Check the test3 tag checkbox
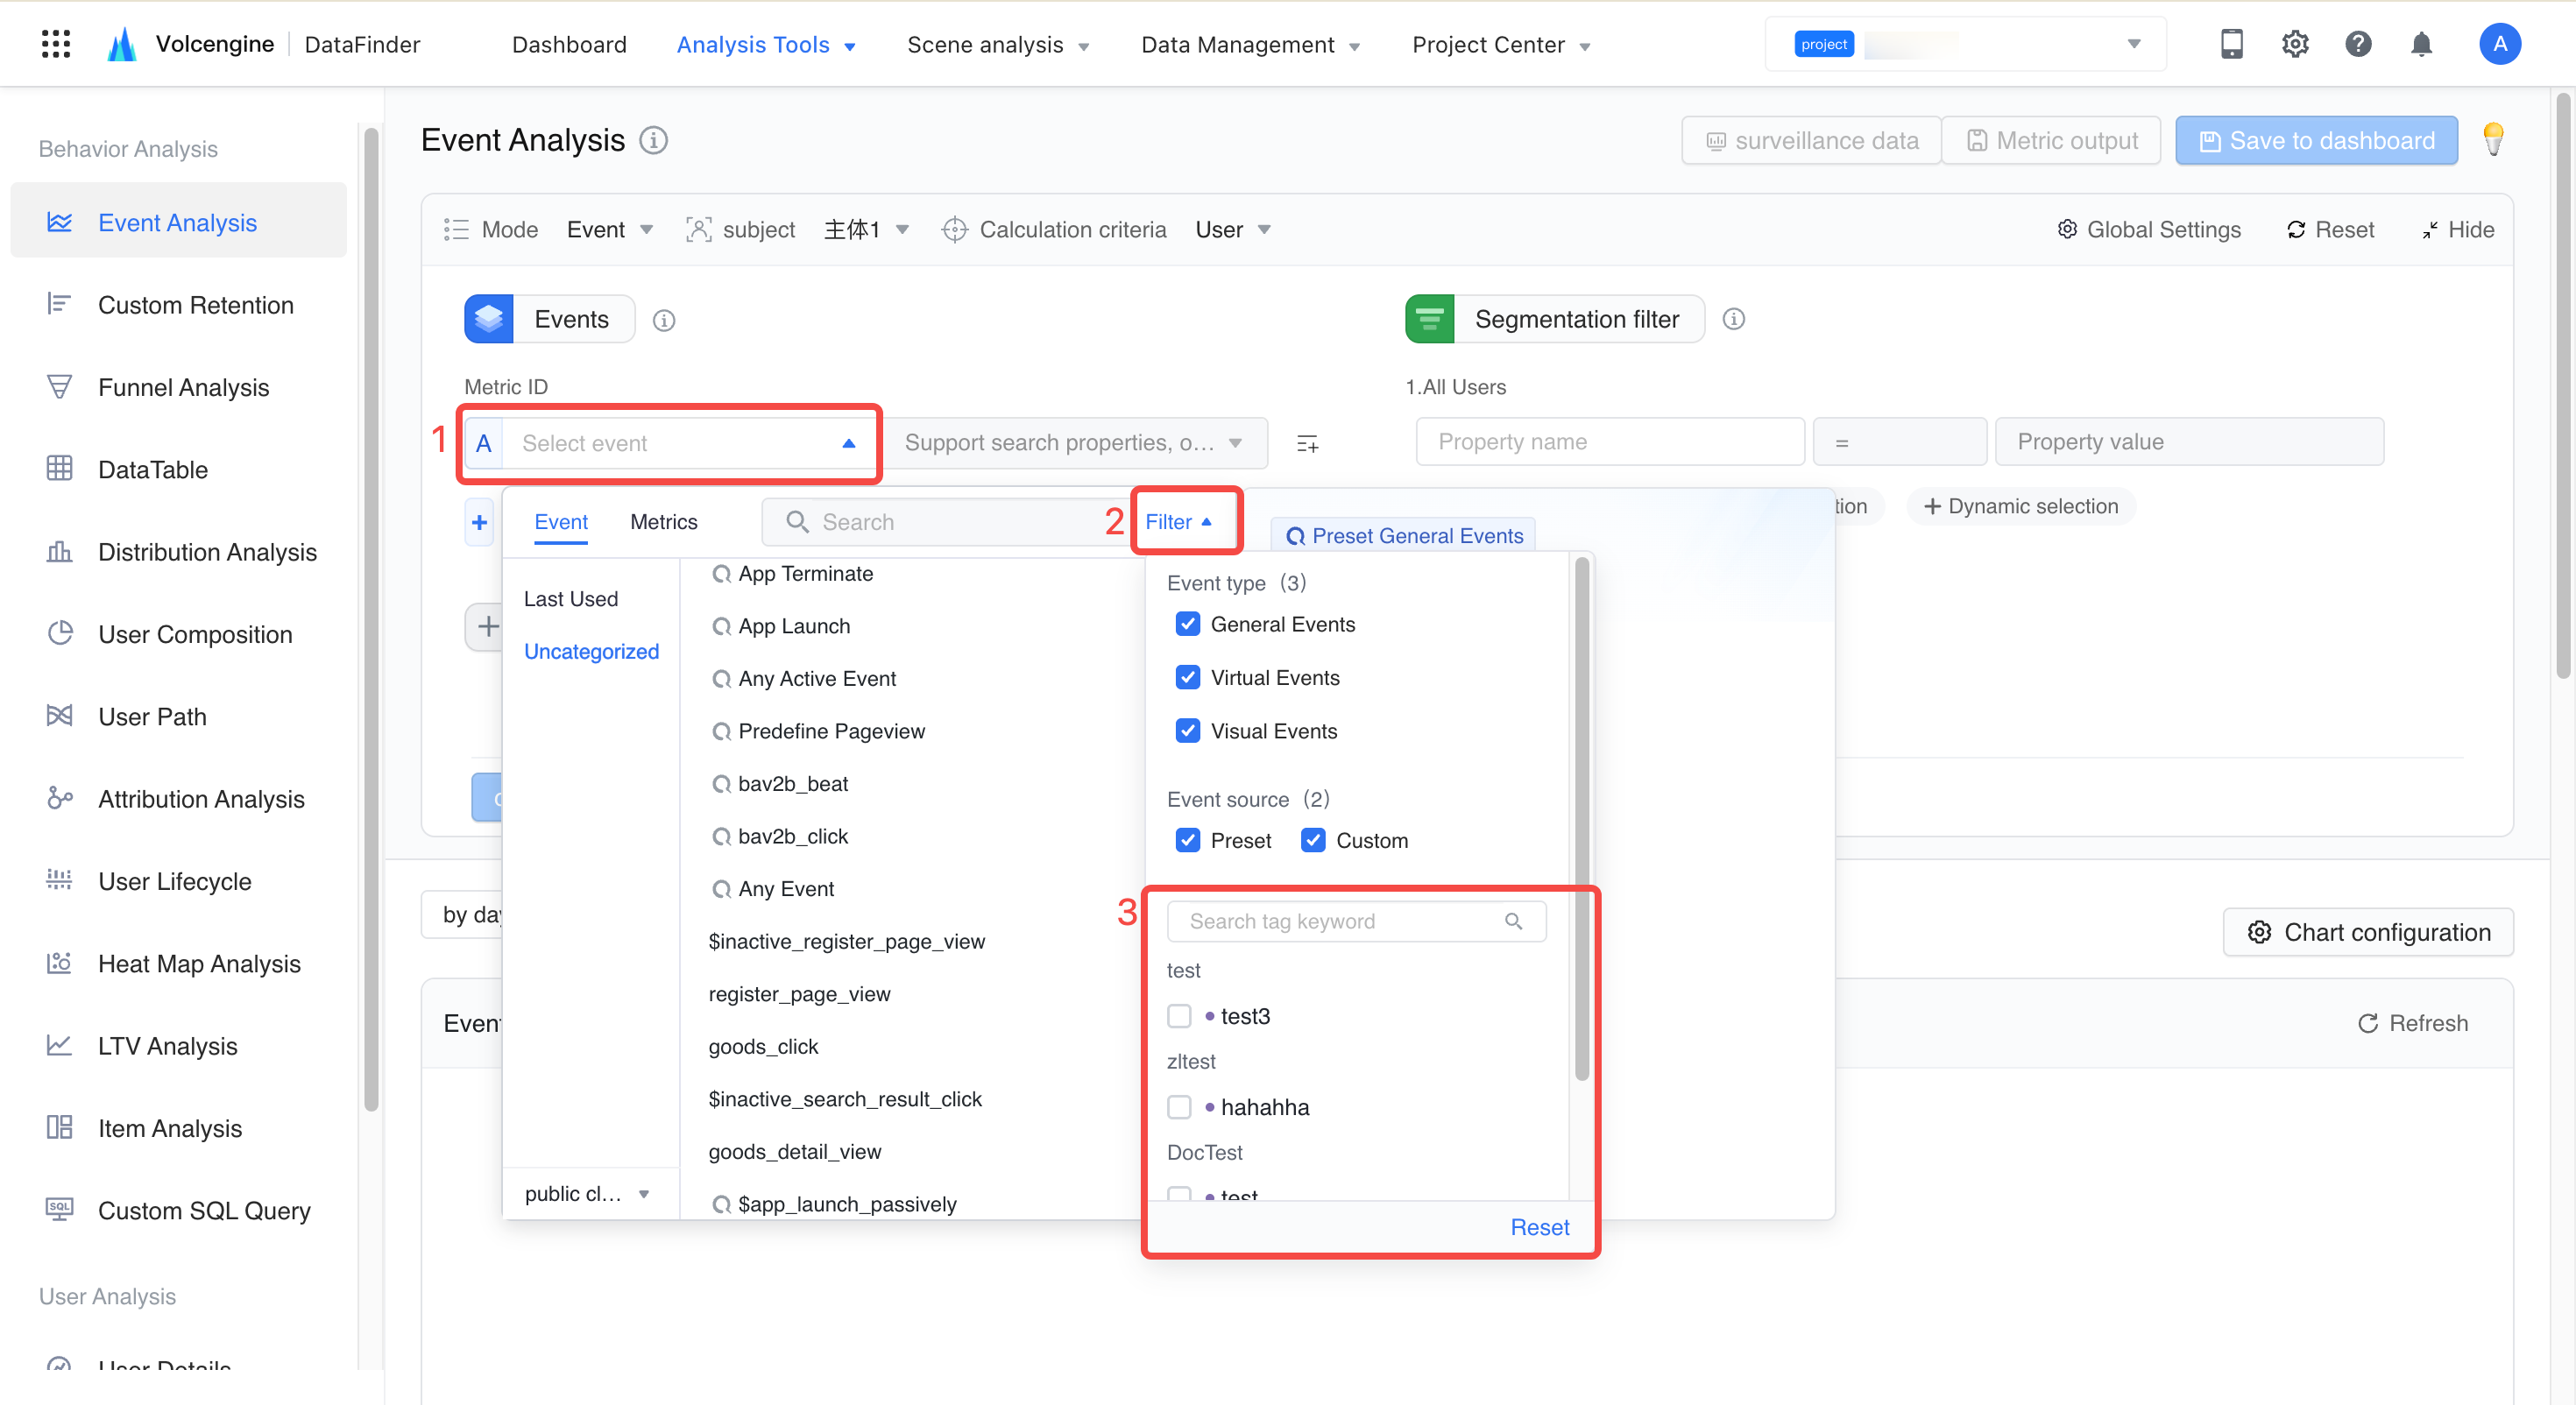The height and width of the screenshot is (1405, 2576). click(x=1180, y=1016)
